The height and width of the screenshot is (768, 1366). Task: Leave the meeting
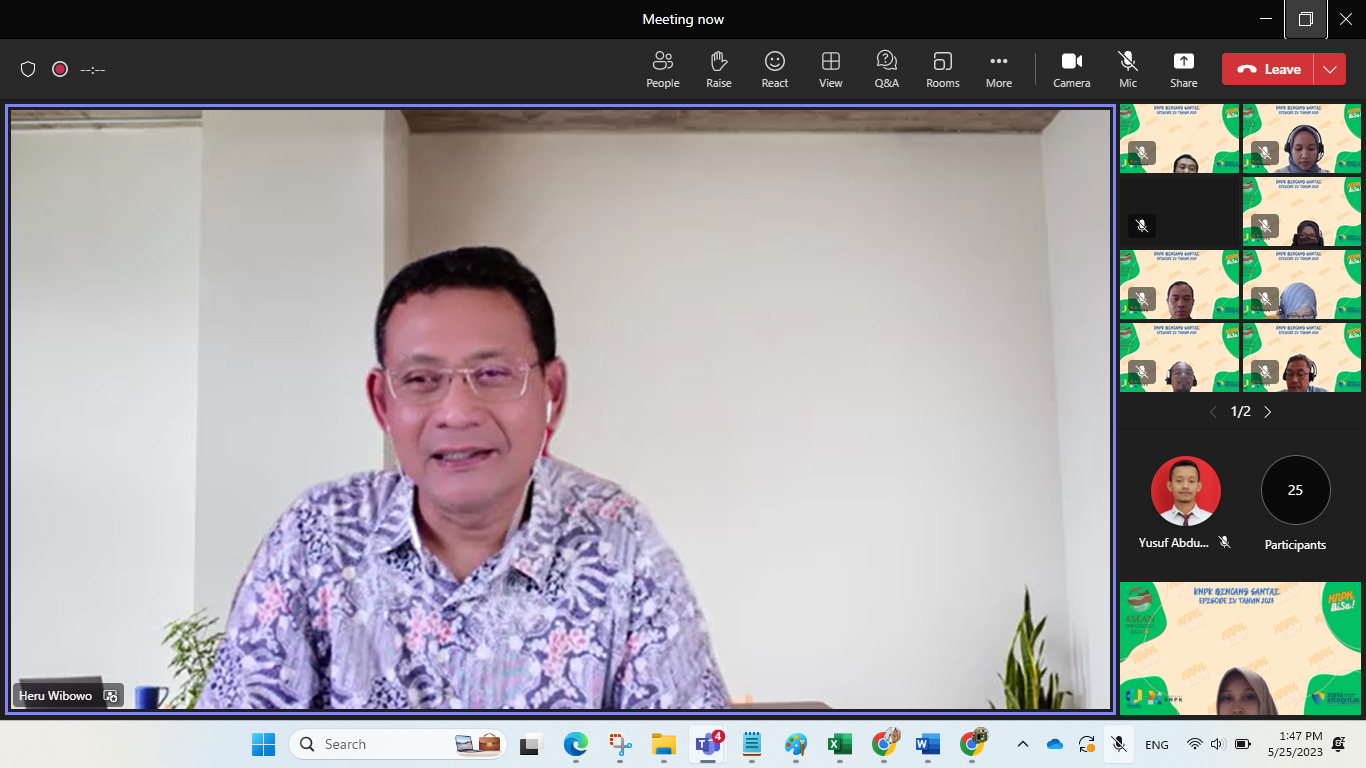pos(1268,69)
